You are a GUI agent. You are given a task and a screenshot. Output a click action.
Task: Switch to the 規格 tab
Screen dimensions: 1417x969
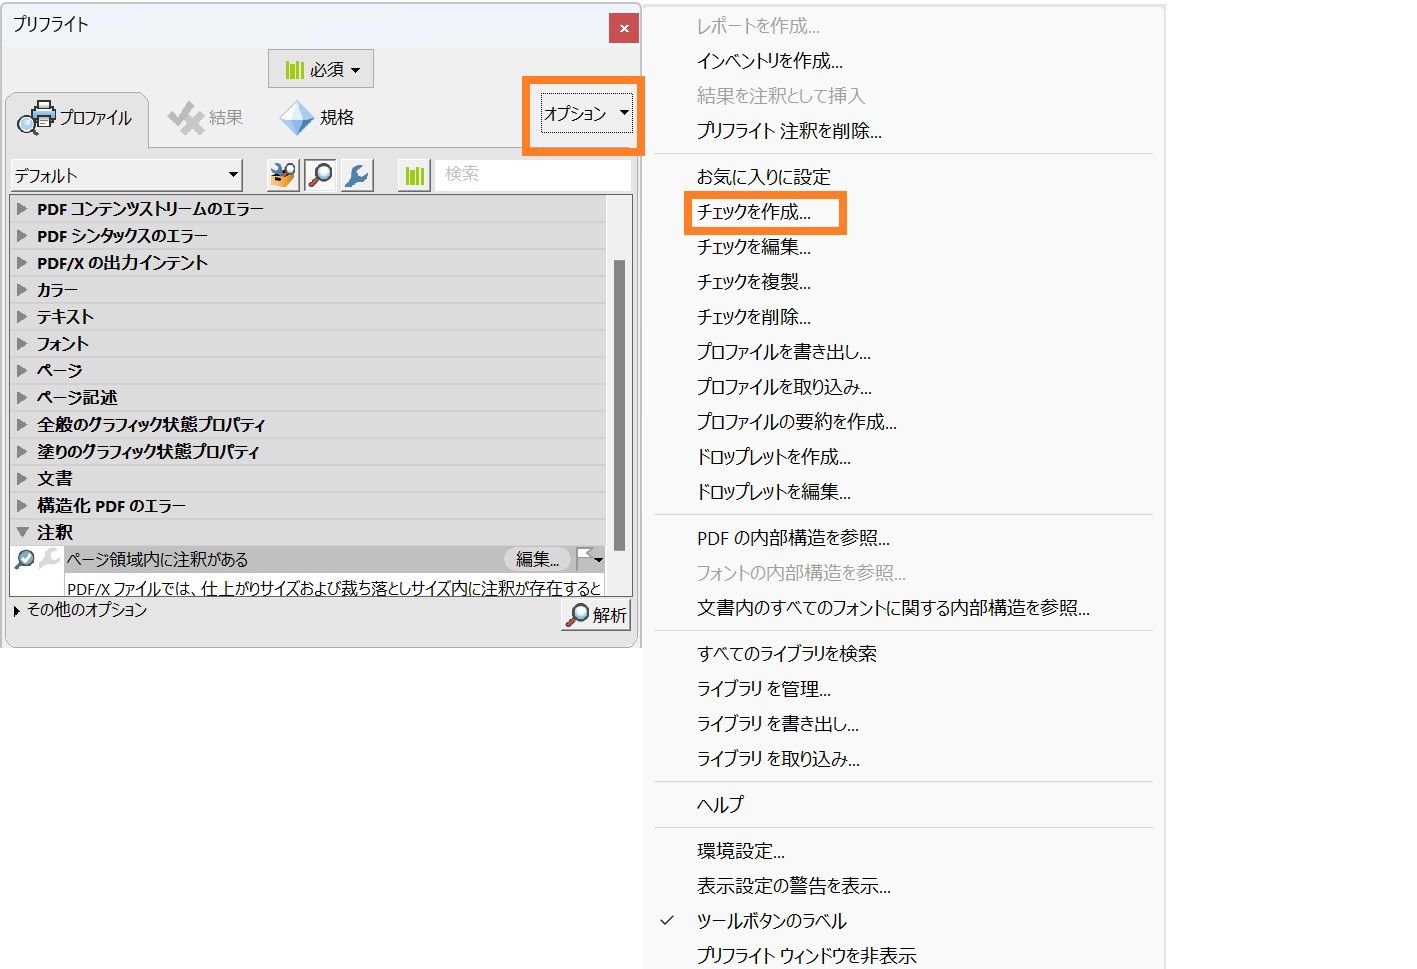317,117
